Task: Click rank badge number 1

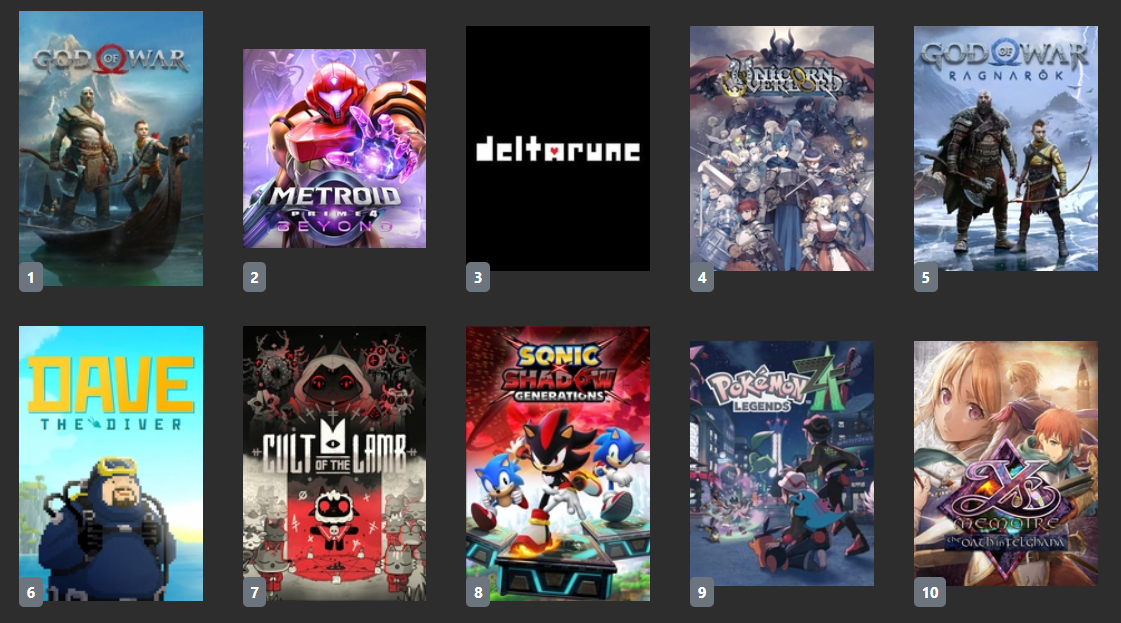Action: [x=31, y=278]
